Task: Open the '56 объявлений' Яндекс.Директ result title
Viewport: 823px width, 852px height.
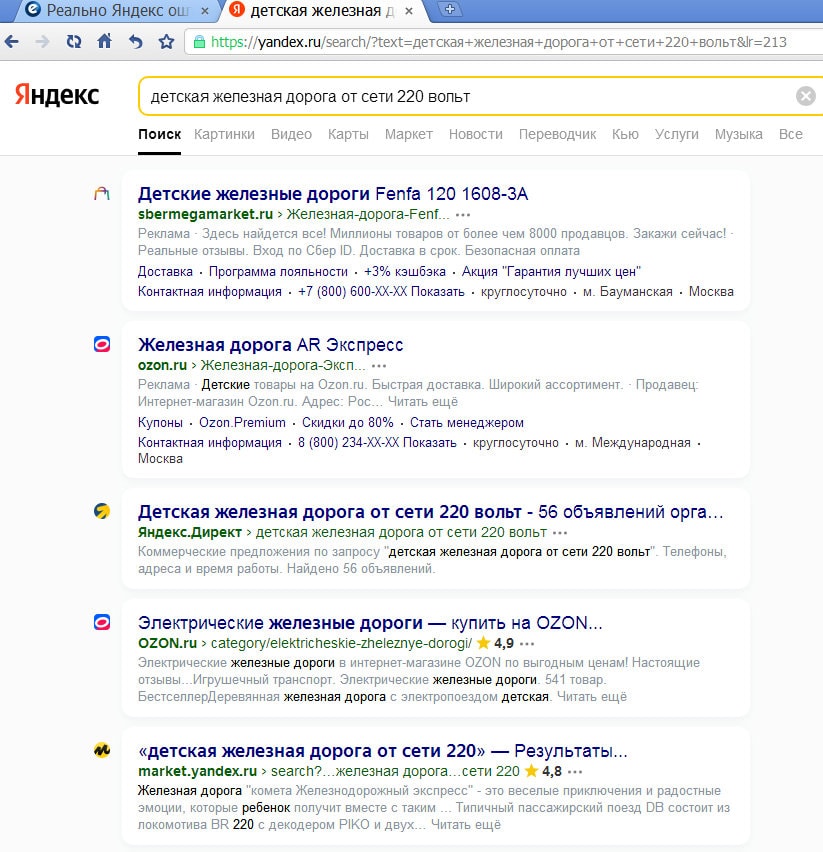Action: pyautogui.click(x=431, y=511)
